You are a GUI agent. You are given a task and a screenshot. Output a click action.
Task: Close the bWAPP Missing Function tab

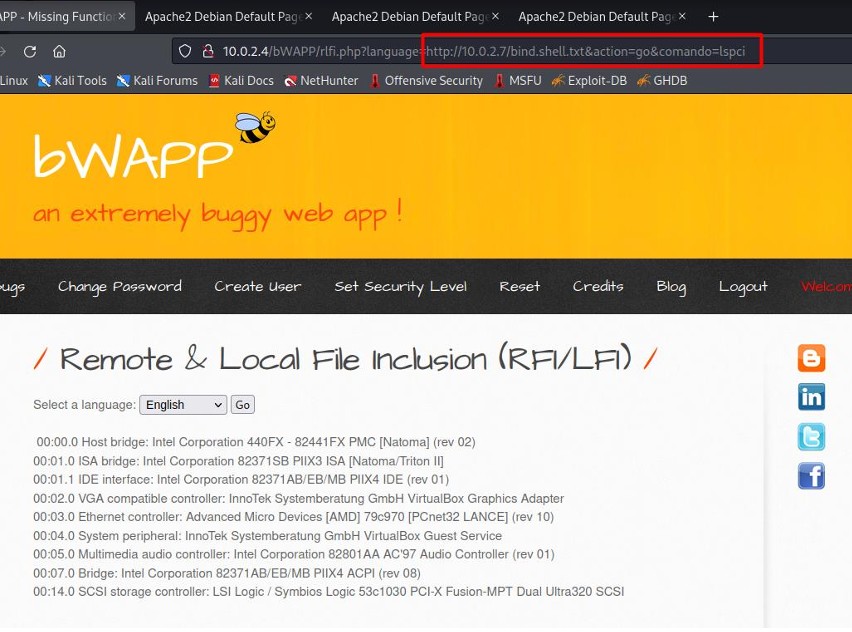[x=122, y=16]
